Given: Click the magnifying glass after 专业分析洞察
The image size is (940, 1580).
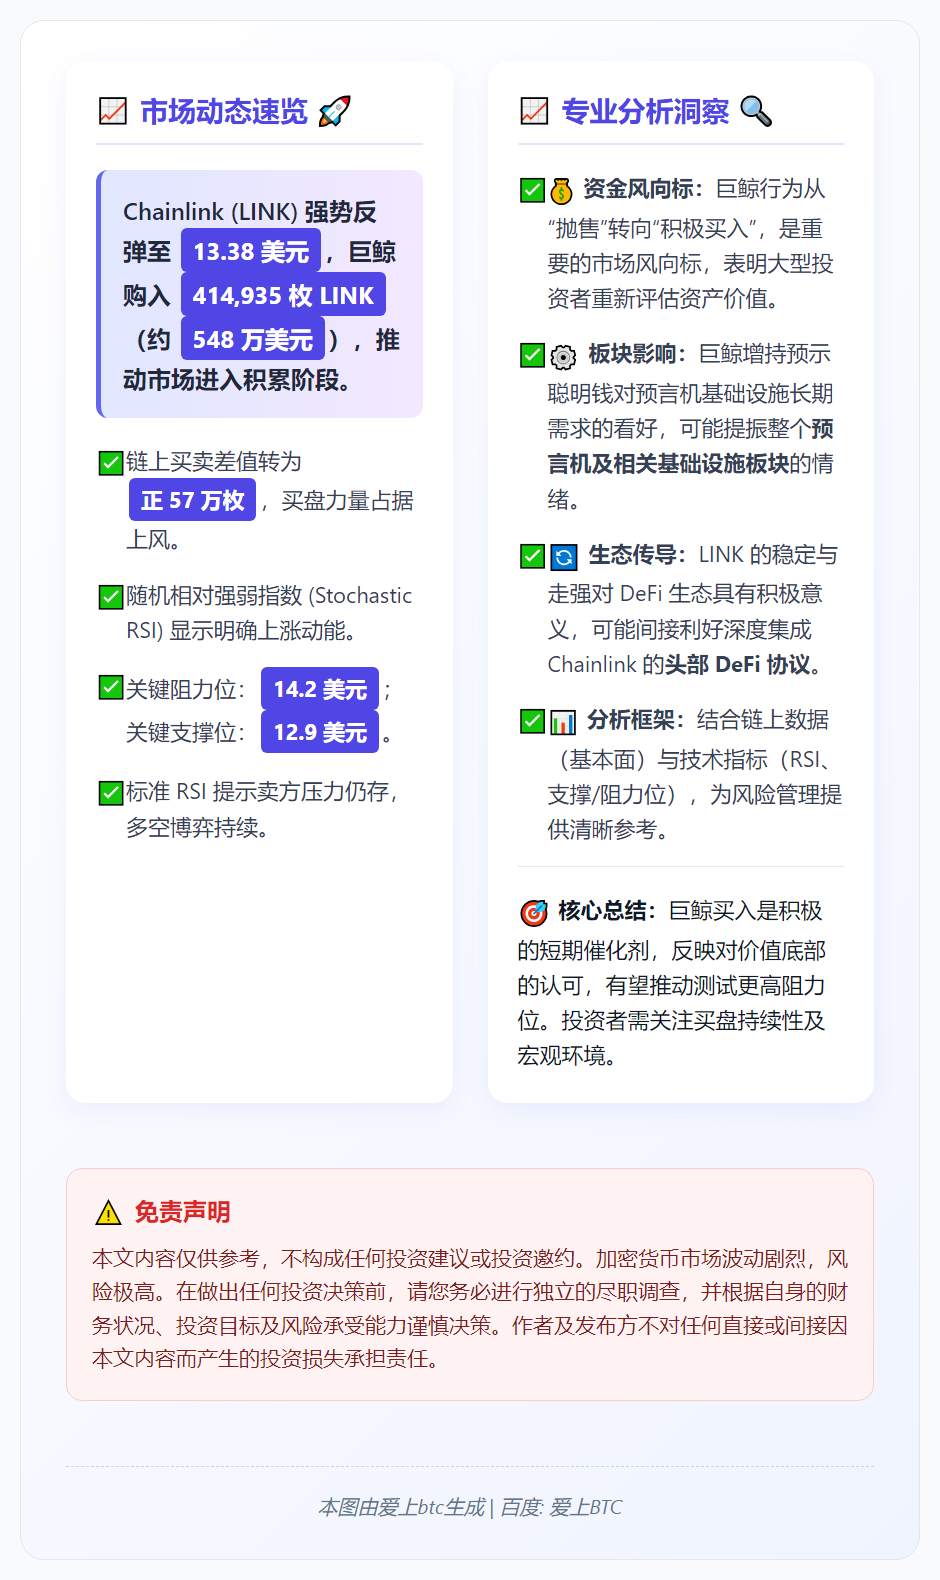Looking at the screenshot, I should coord(756,111).
